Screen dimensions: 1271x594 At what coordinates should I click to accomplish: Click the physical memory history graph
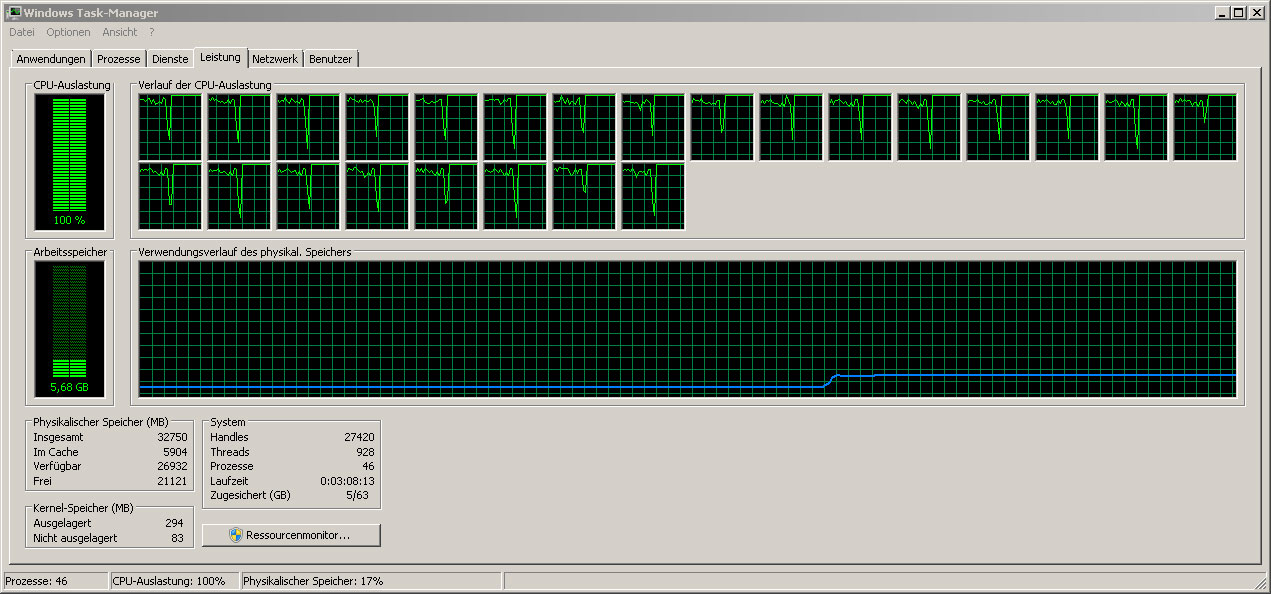(x=688, y=329)
